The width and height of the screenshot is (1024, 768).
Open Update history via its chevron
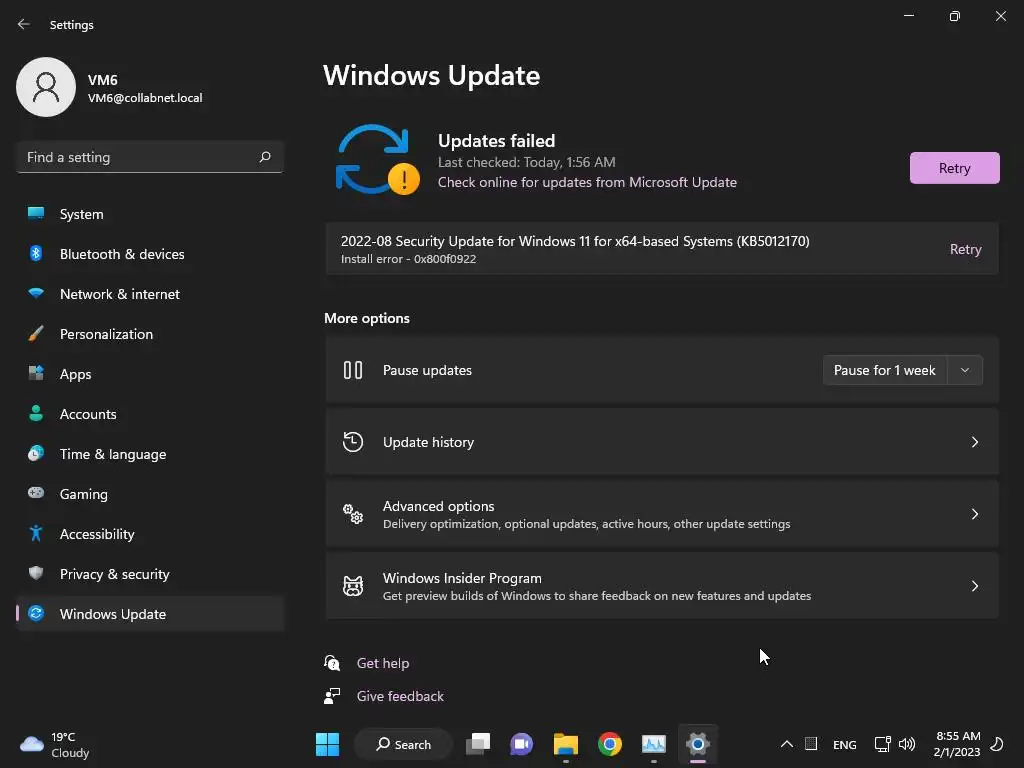click(974, 442)
